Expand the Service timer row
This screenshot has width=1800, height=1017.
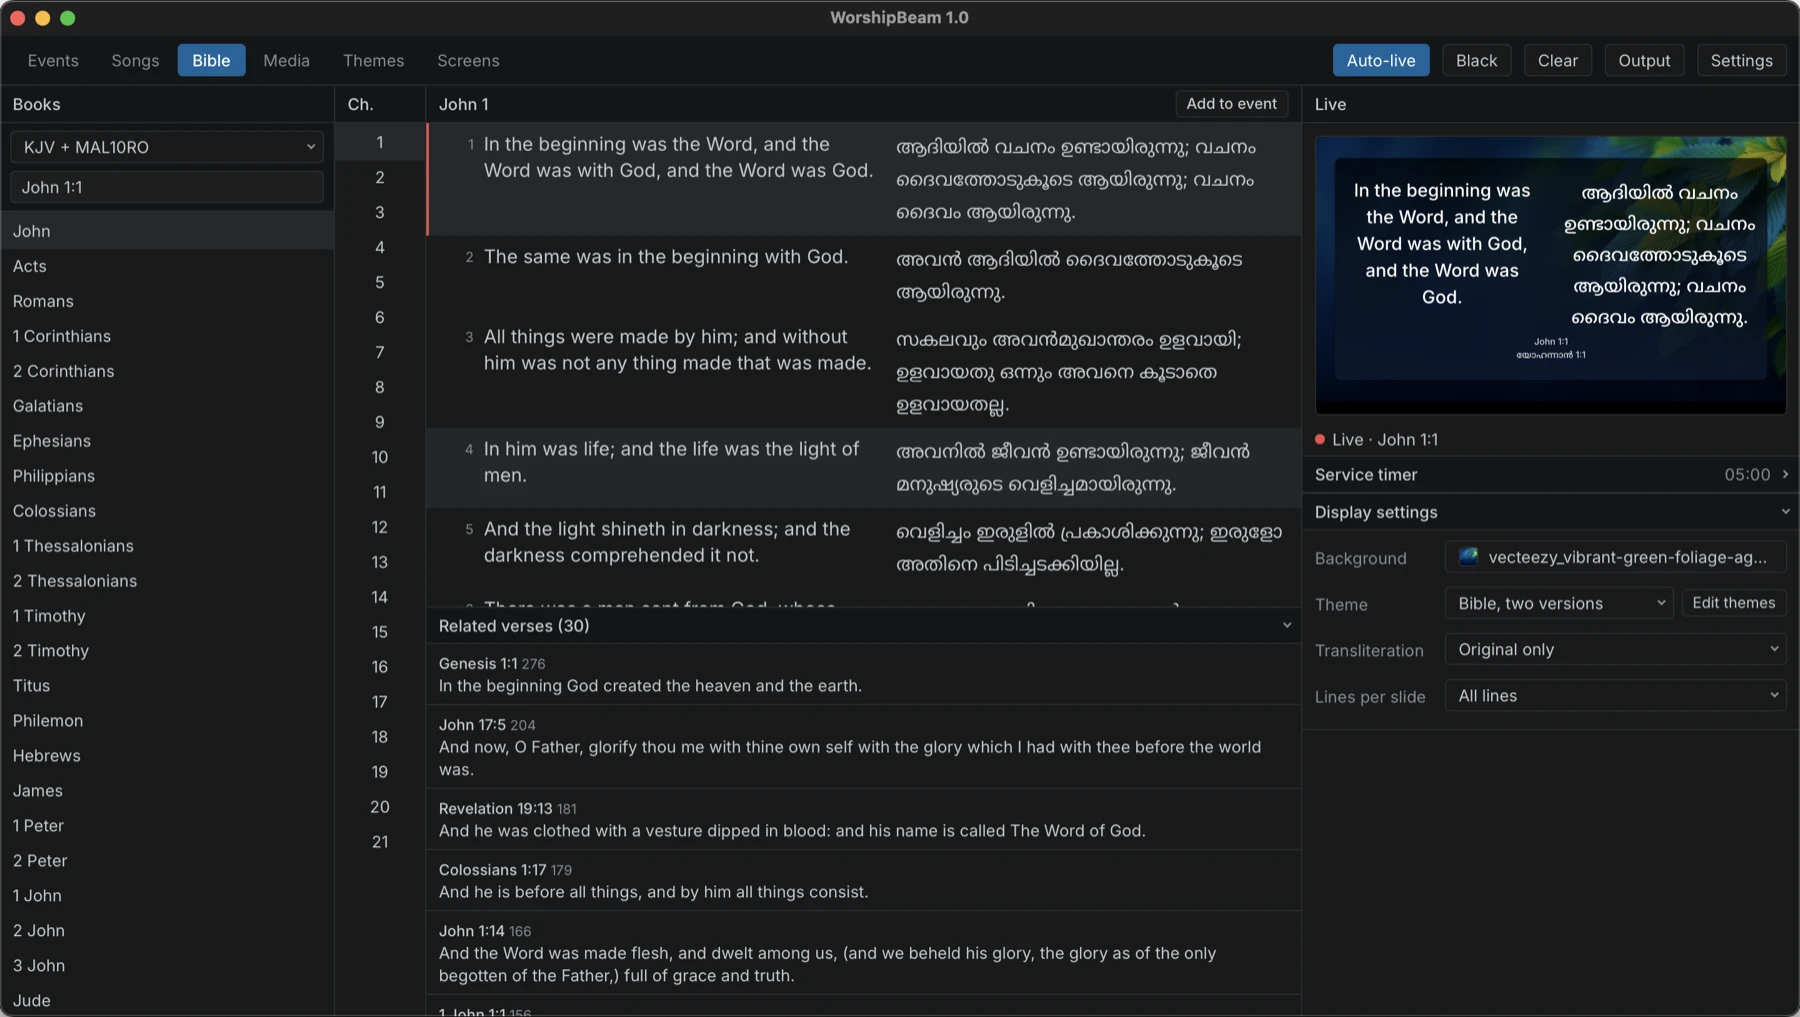tap(1550, 474)
